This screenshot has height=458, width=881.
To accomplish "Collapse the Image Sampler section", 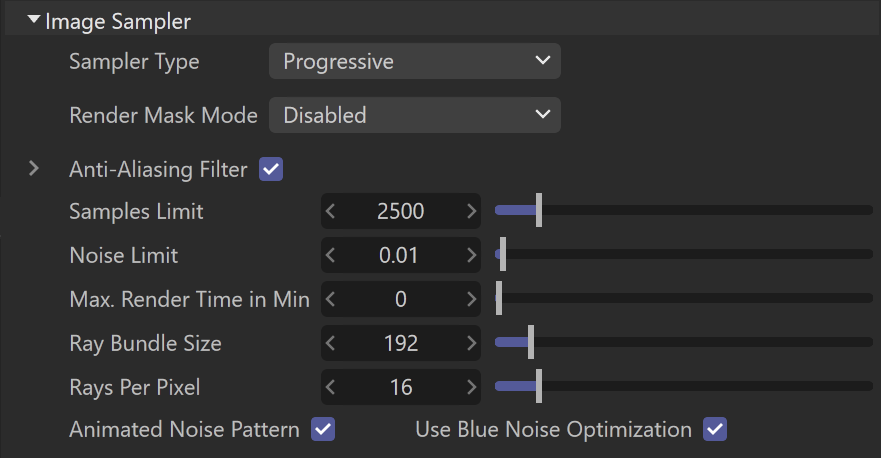I will [34, 20].
